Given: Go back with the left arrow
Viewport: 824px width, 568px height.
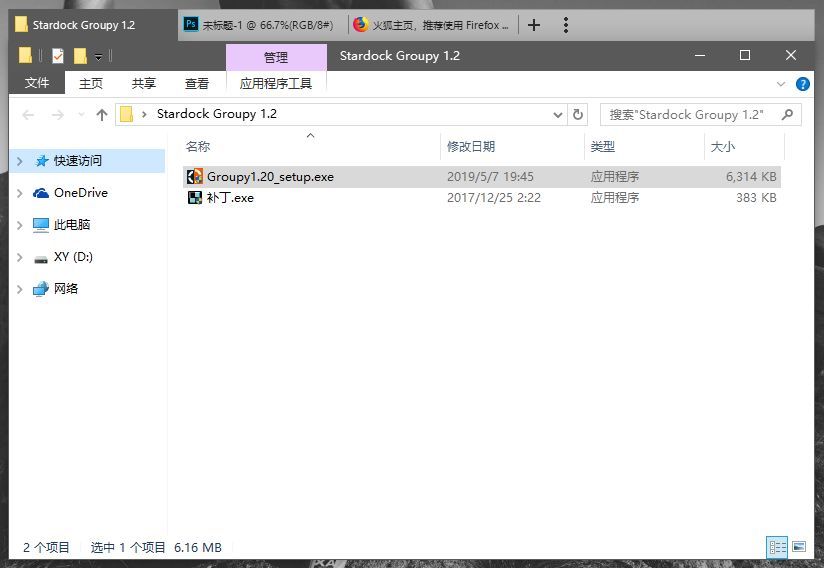Looking at the screenshot, I should coord(28,115).
